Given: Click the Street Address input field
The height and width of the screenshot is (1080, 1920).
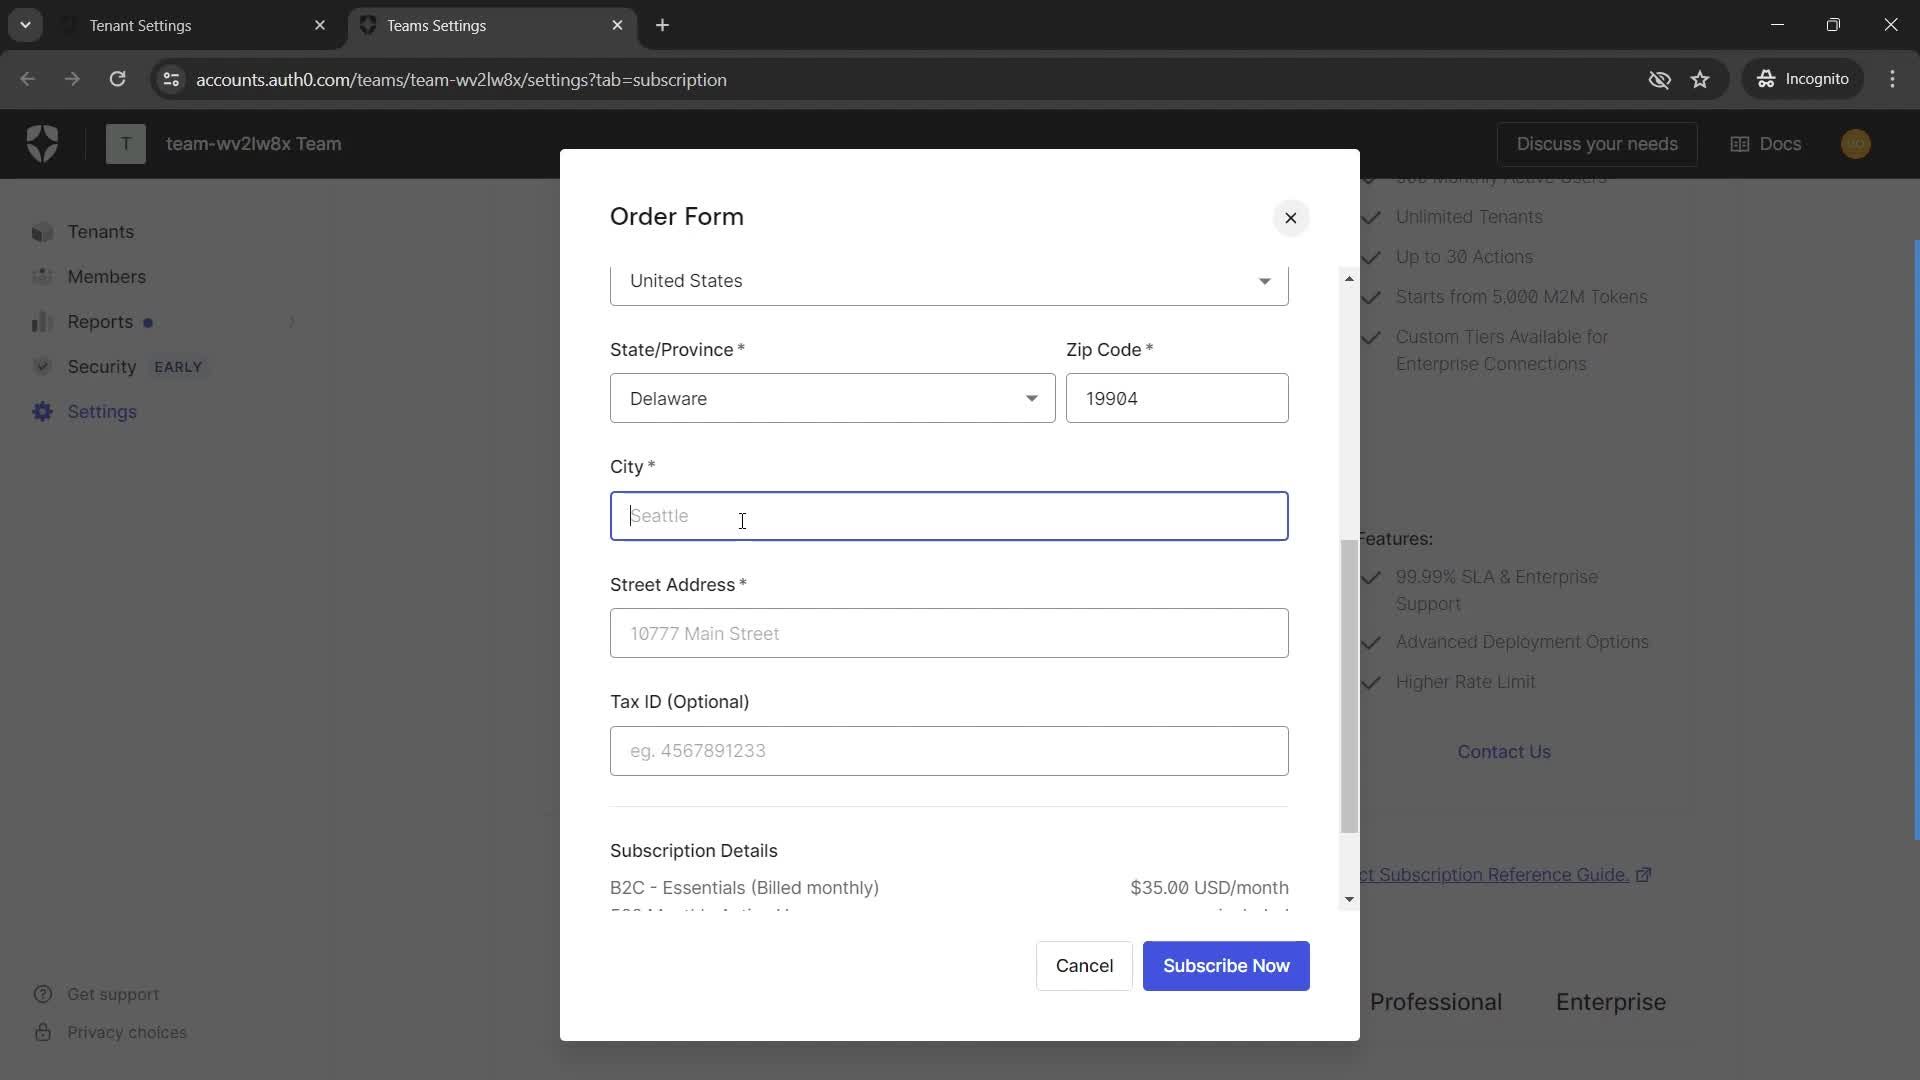Looking at the screenshot, I should [949, 633].
